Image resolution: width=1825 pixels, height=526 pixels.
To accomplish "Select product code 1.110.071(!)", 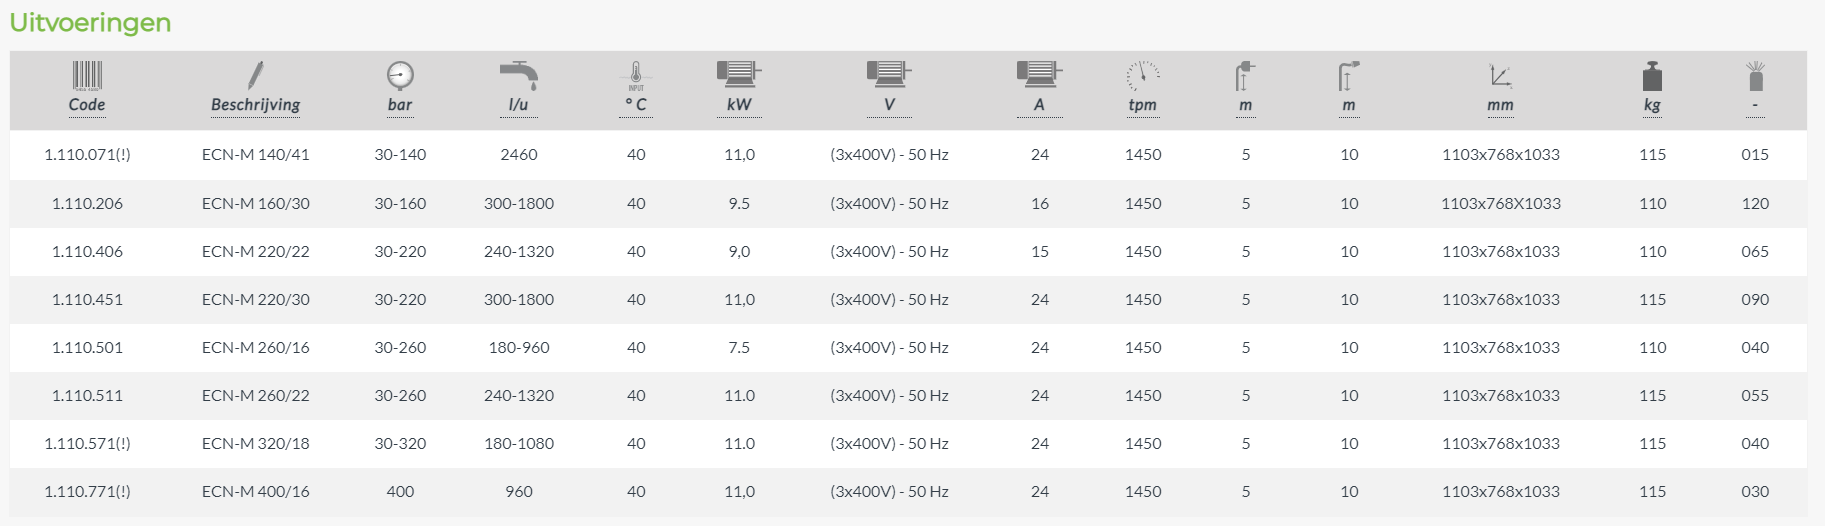I will [87, 155].
